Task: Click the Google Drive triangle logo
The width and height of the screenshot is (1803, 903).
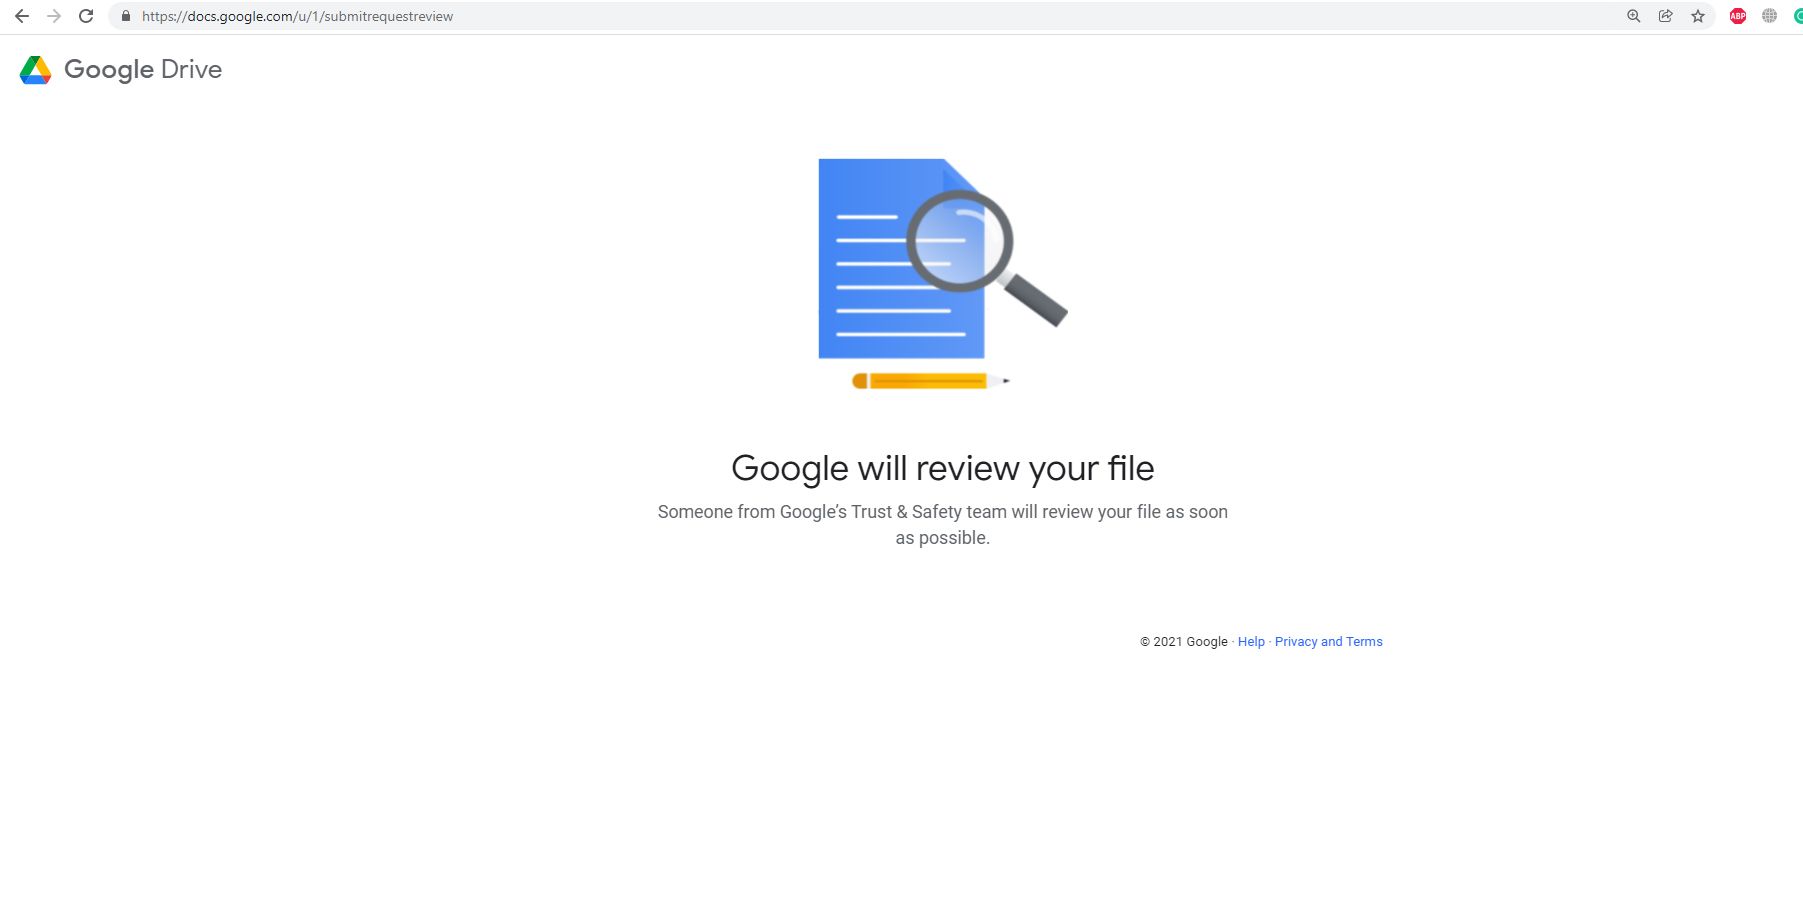Action: (35, 70)
